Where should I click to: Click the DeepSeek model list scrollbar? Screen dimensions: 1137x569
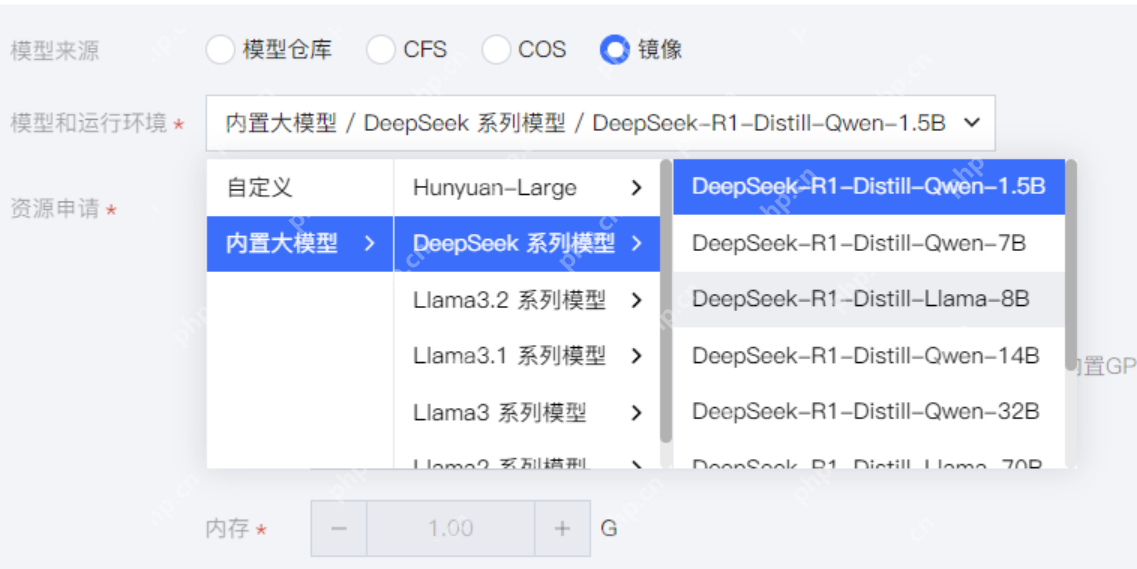[x=1070, y=265]
